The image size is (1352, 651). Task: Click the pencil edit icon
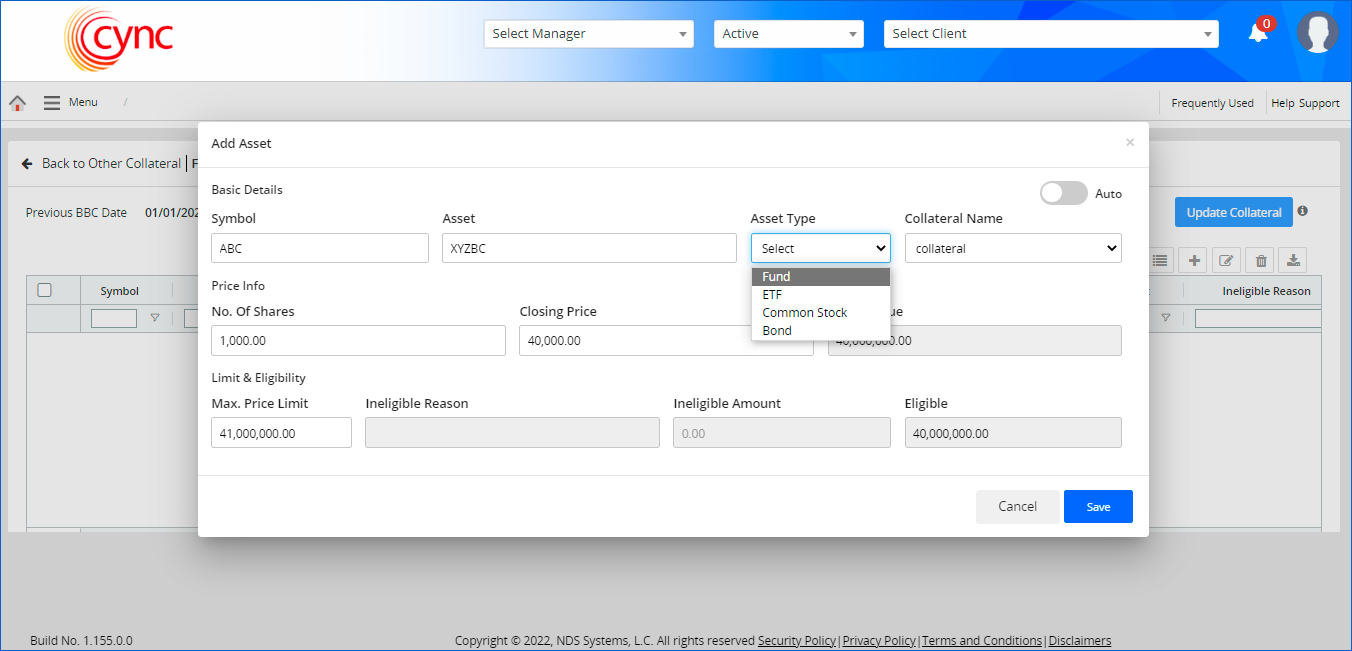click(x=1227, y=261)
